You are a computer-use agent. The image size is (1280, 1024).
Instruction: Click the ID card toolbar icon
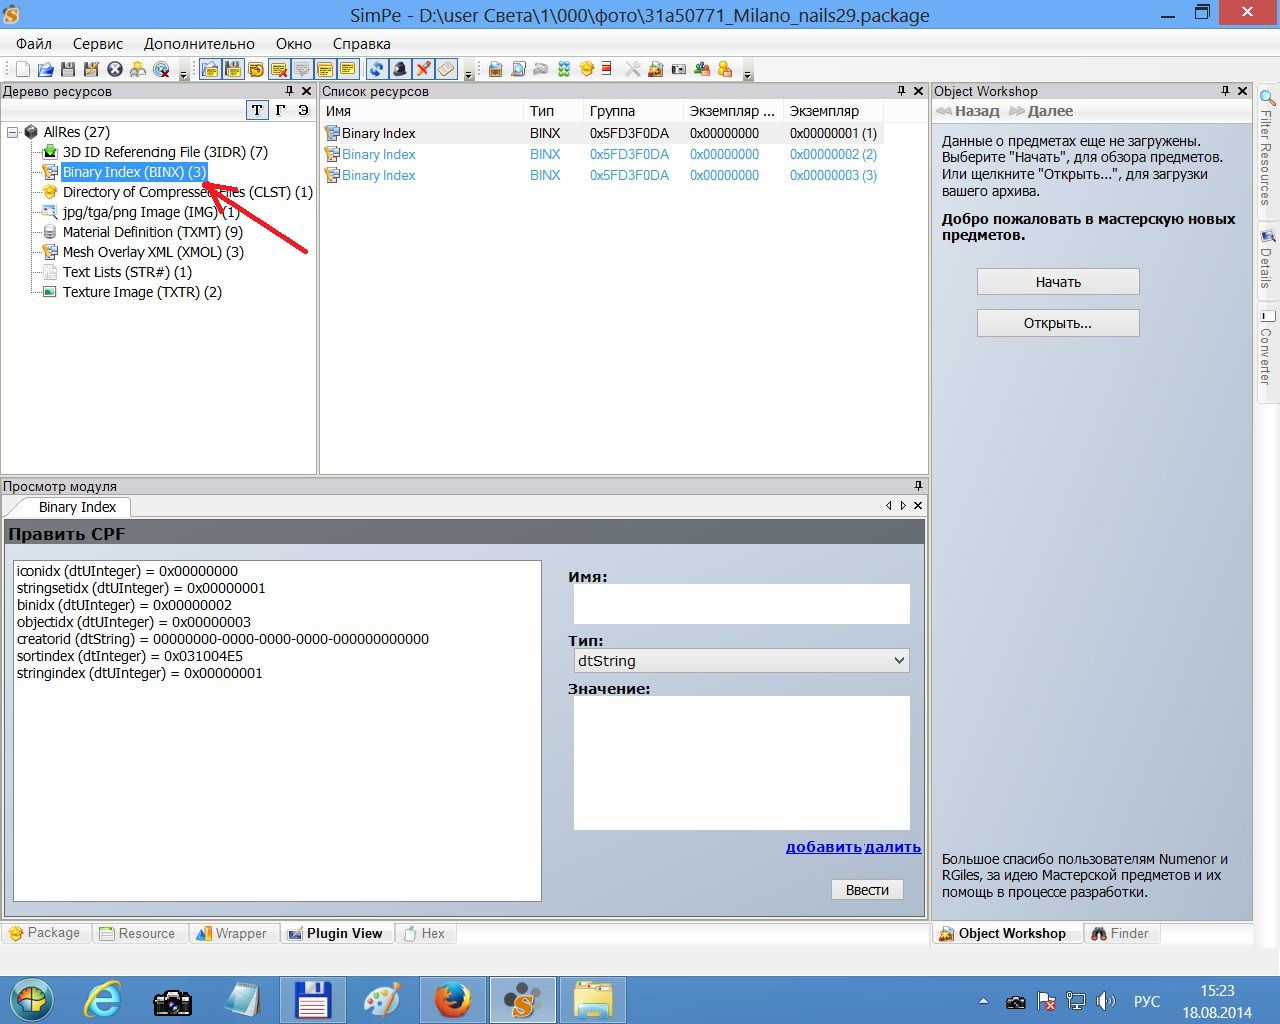point(679,69)
